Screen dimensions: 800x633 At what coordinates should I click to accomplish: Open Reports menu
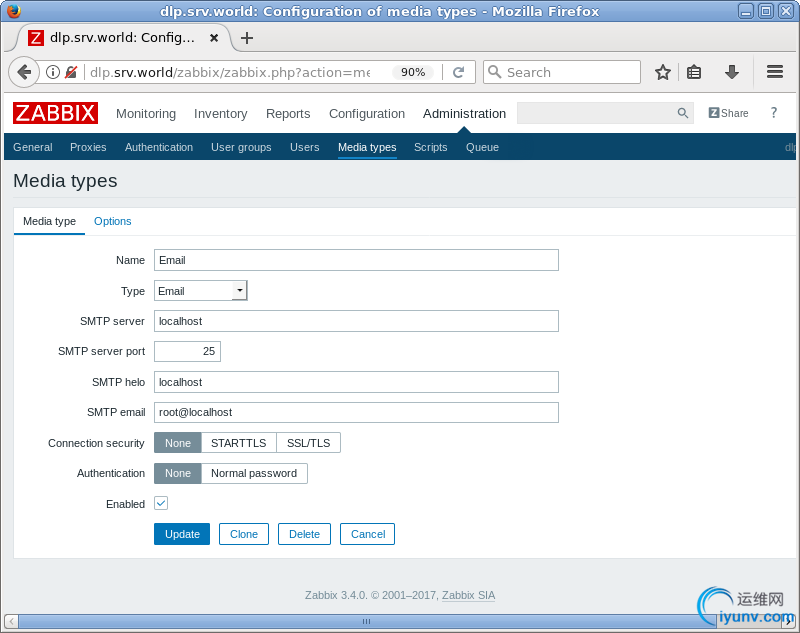click(x=288, y=114)
